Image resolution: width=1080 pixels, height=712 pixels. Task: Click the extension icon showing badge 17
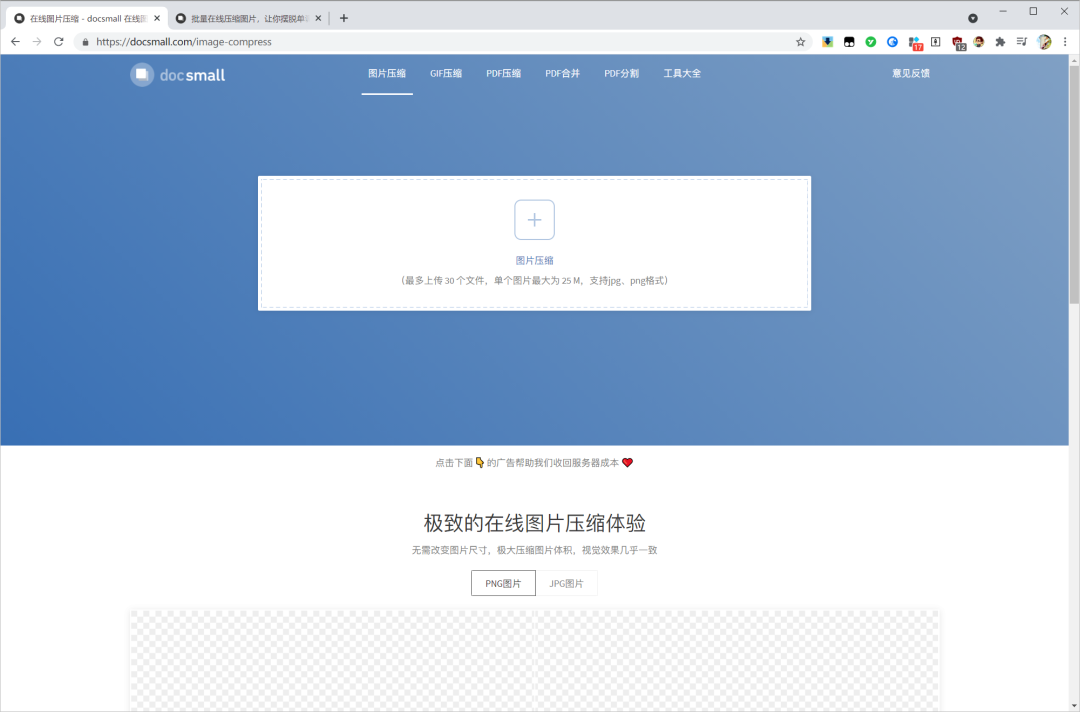915,41
